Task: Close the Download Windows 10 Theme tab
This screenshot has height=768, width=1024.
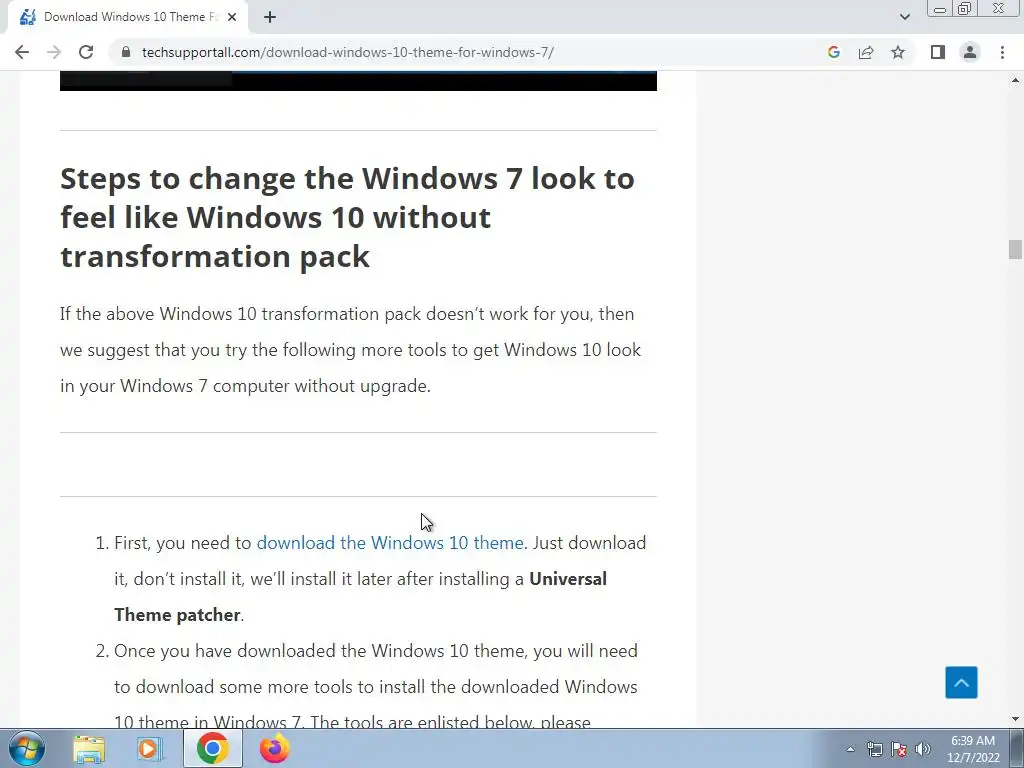Action: pos(232,17)
